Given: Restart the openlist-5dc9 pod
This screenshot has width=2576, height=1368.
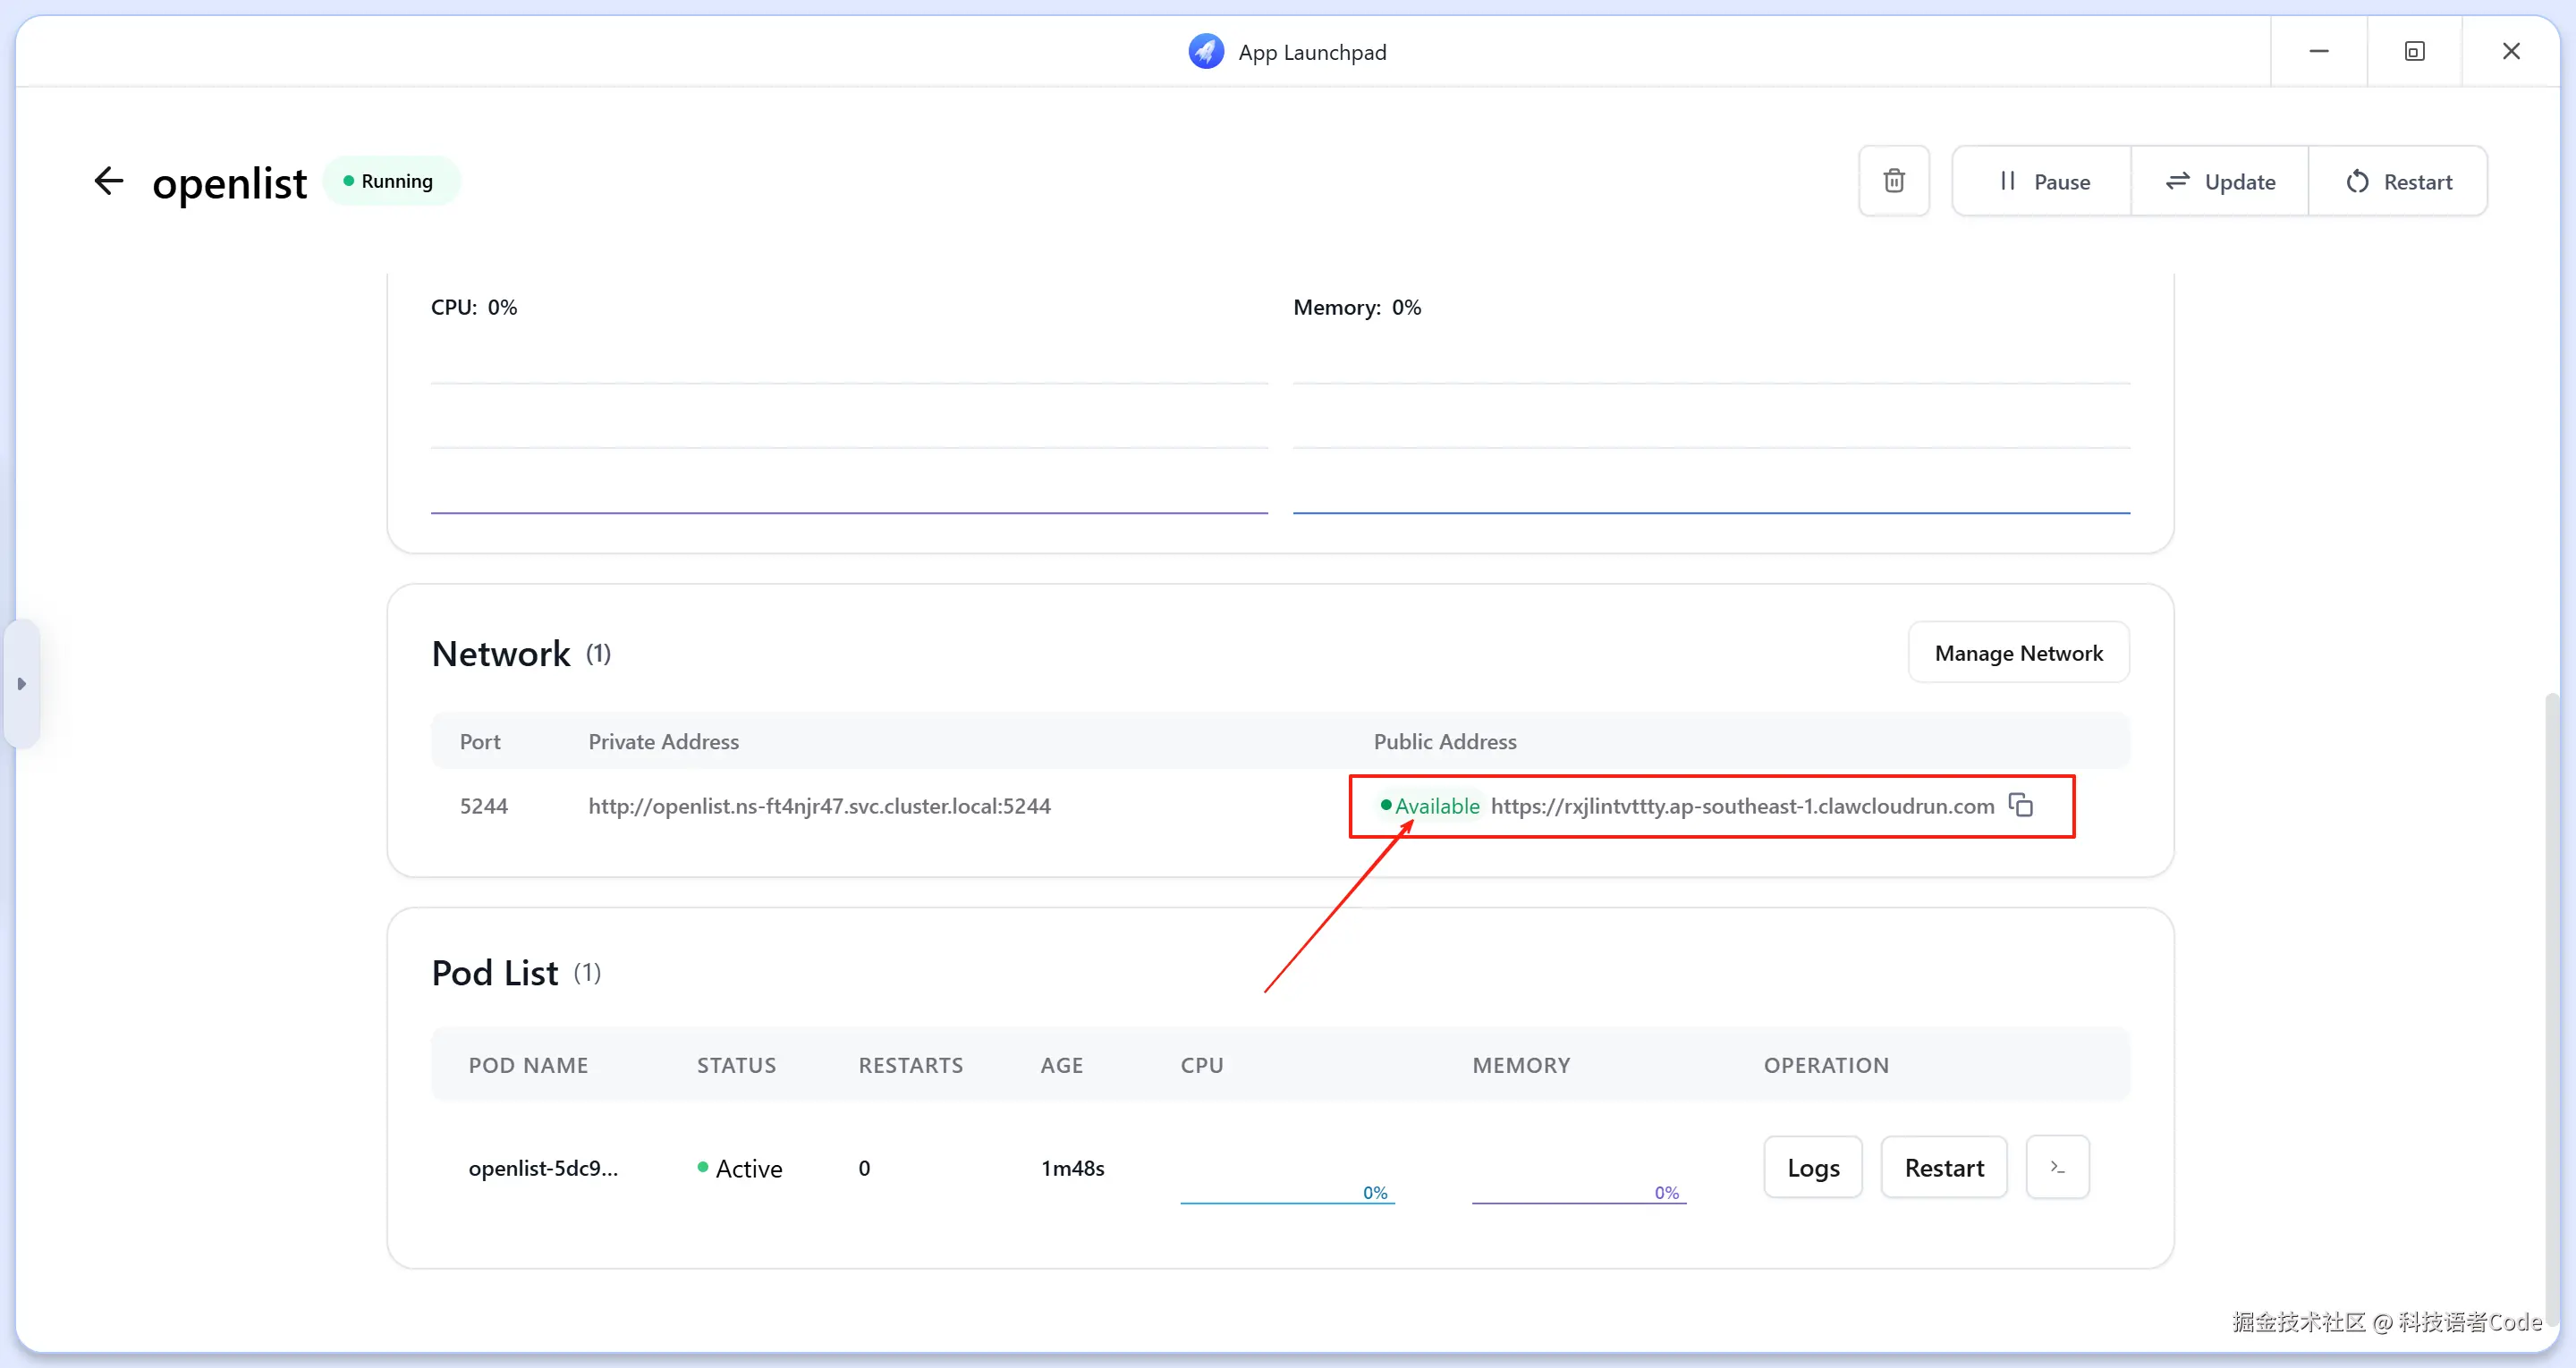Looking at the screenshot, I should (1943, 1167).
